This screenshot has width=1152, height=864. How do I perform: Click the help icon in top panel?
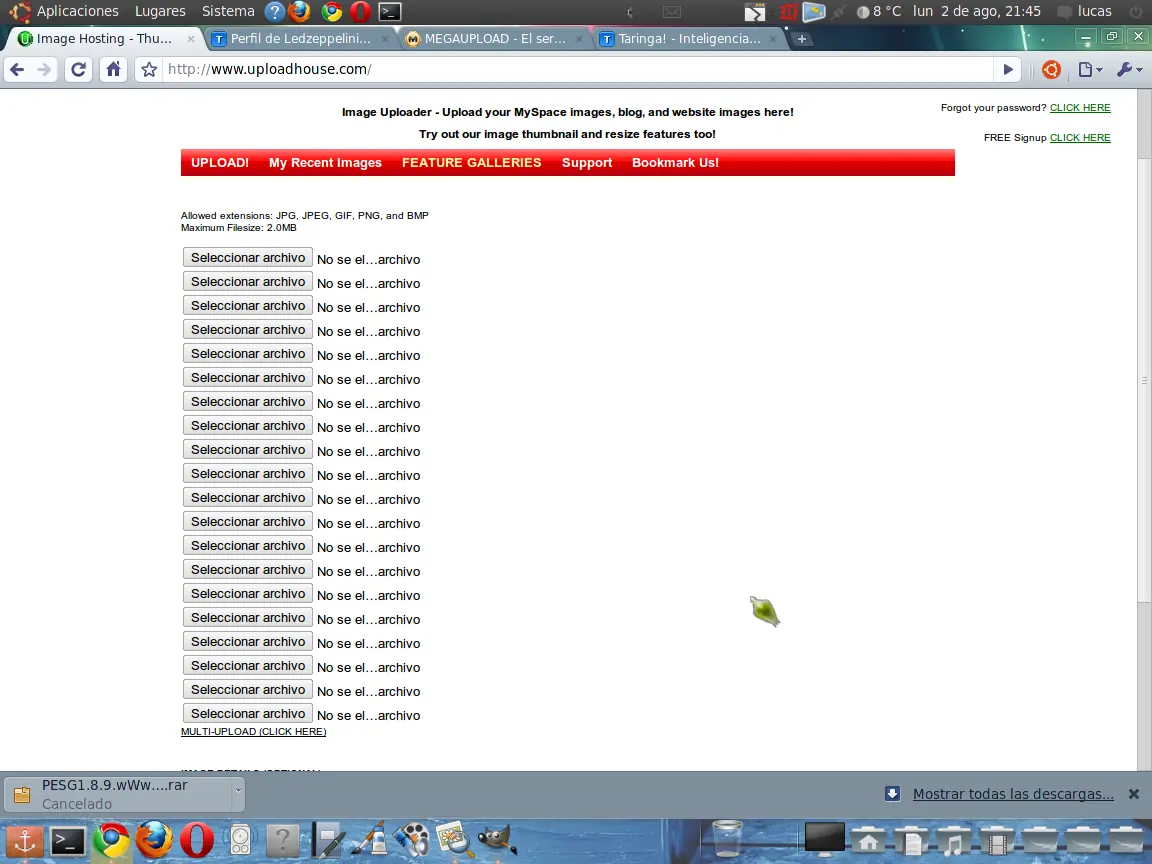(274, 12)
